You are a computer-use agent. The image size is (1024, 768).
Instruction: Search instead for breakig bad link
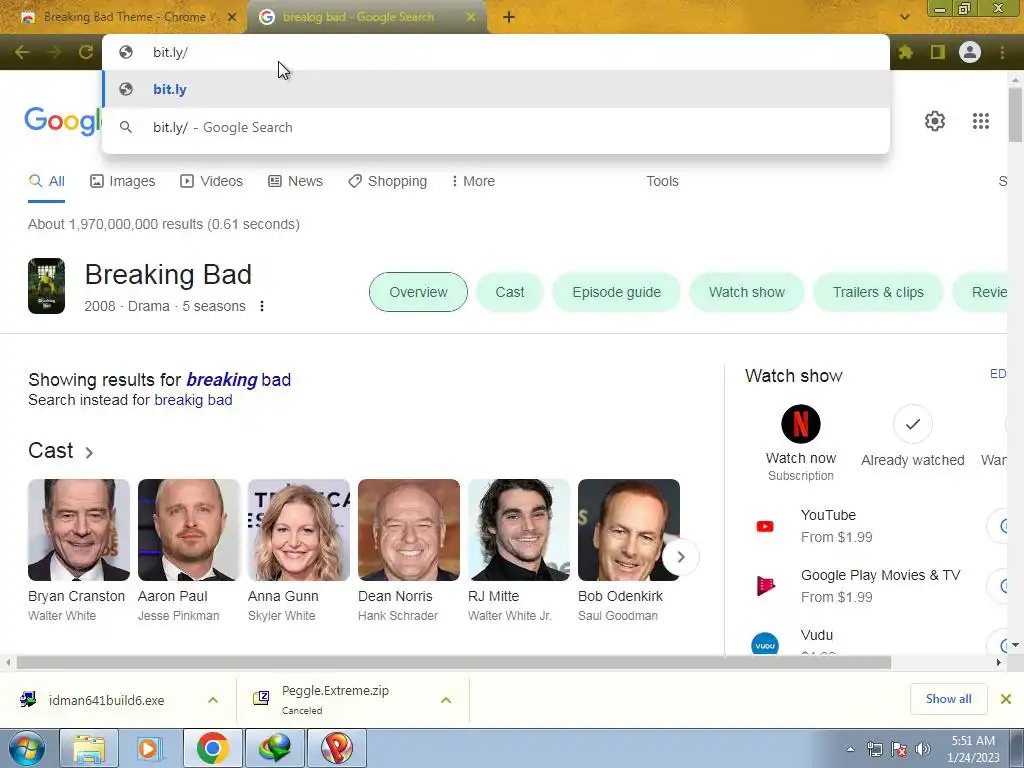tap(193, 400)
